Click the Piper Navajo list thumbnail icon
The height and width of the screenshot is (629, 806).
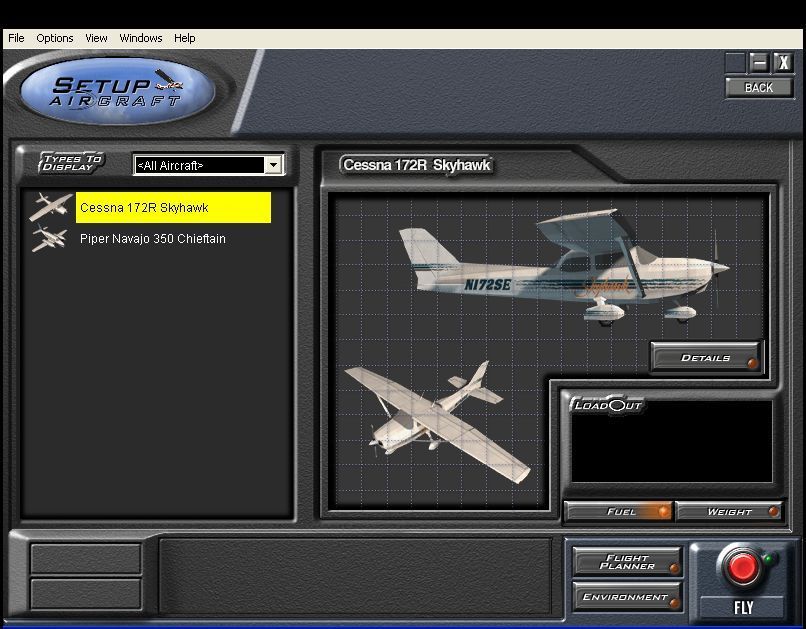49,238
